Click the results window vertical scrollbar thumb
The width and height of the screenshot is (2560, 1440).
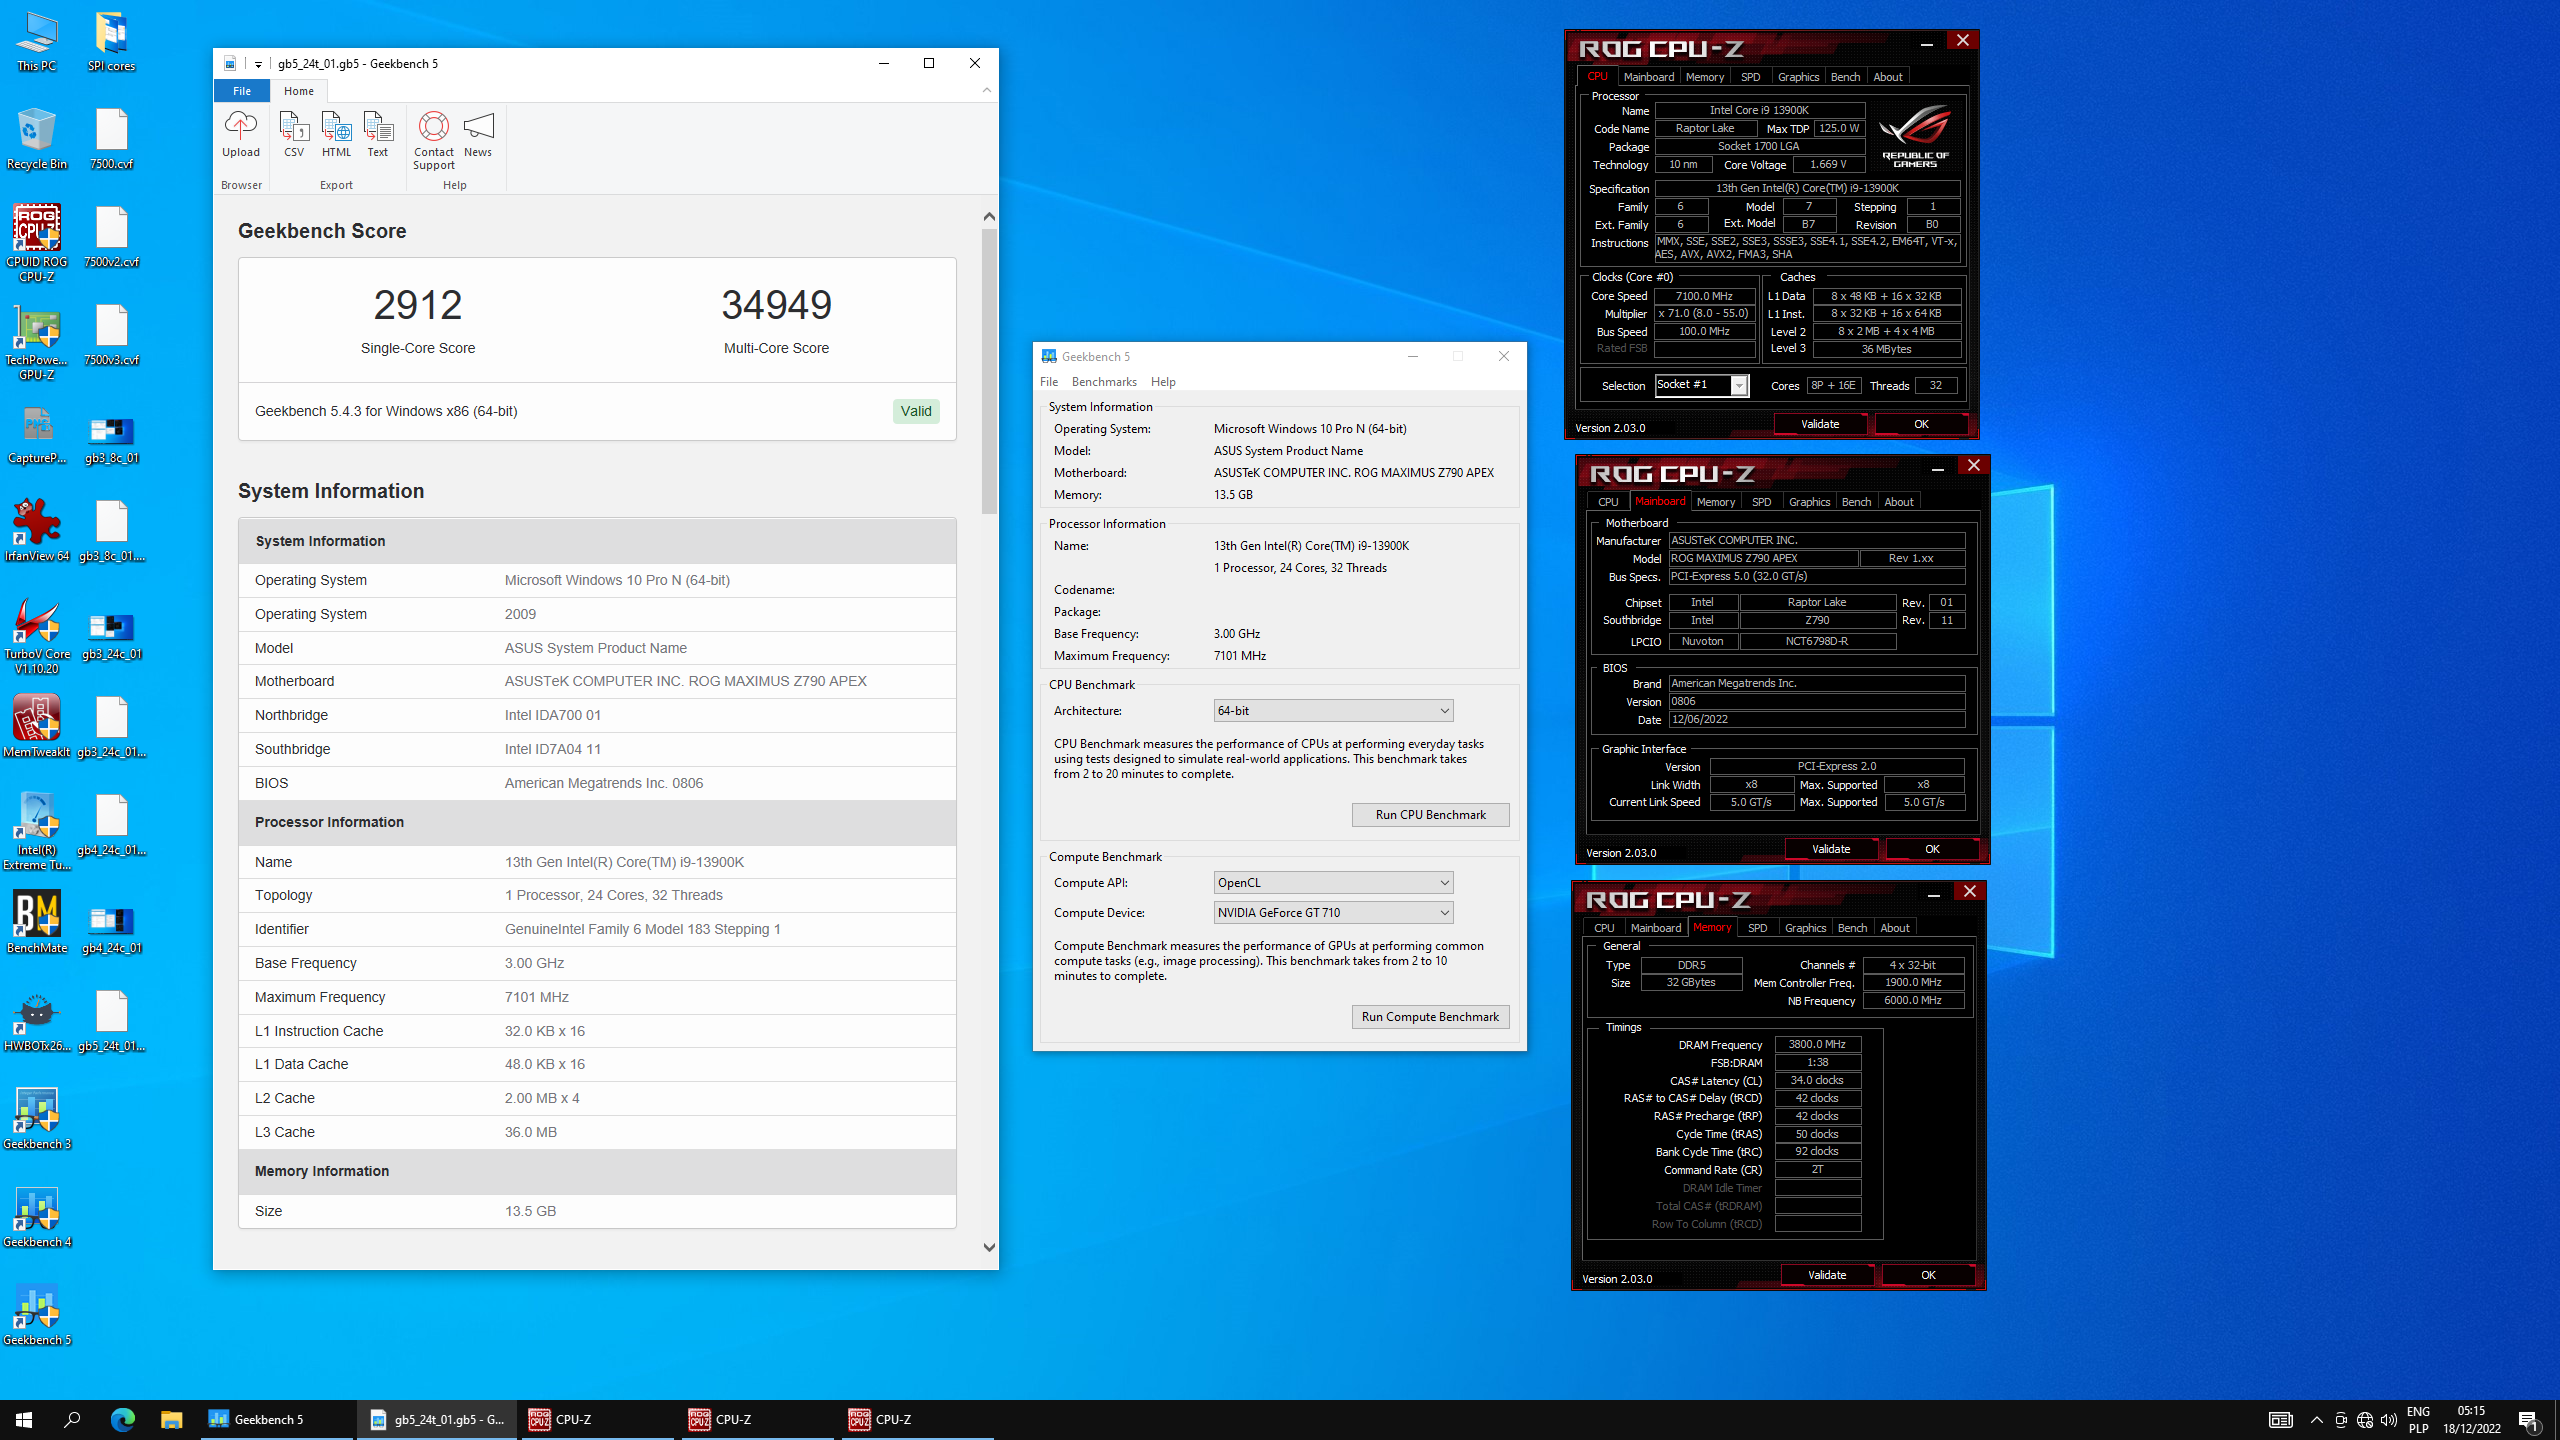click(x=989, y=370)
